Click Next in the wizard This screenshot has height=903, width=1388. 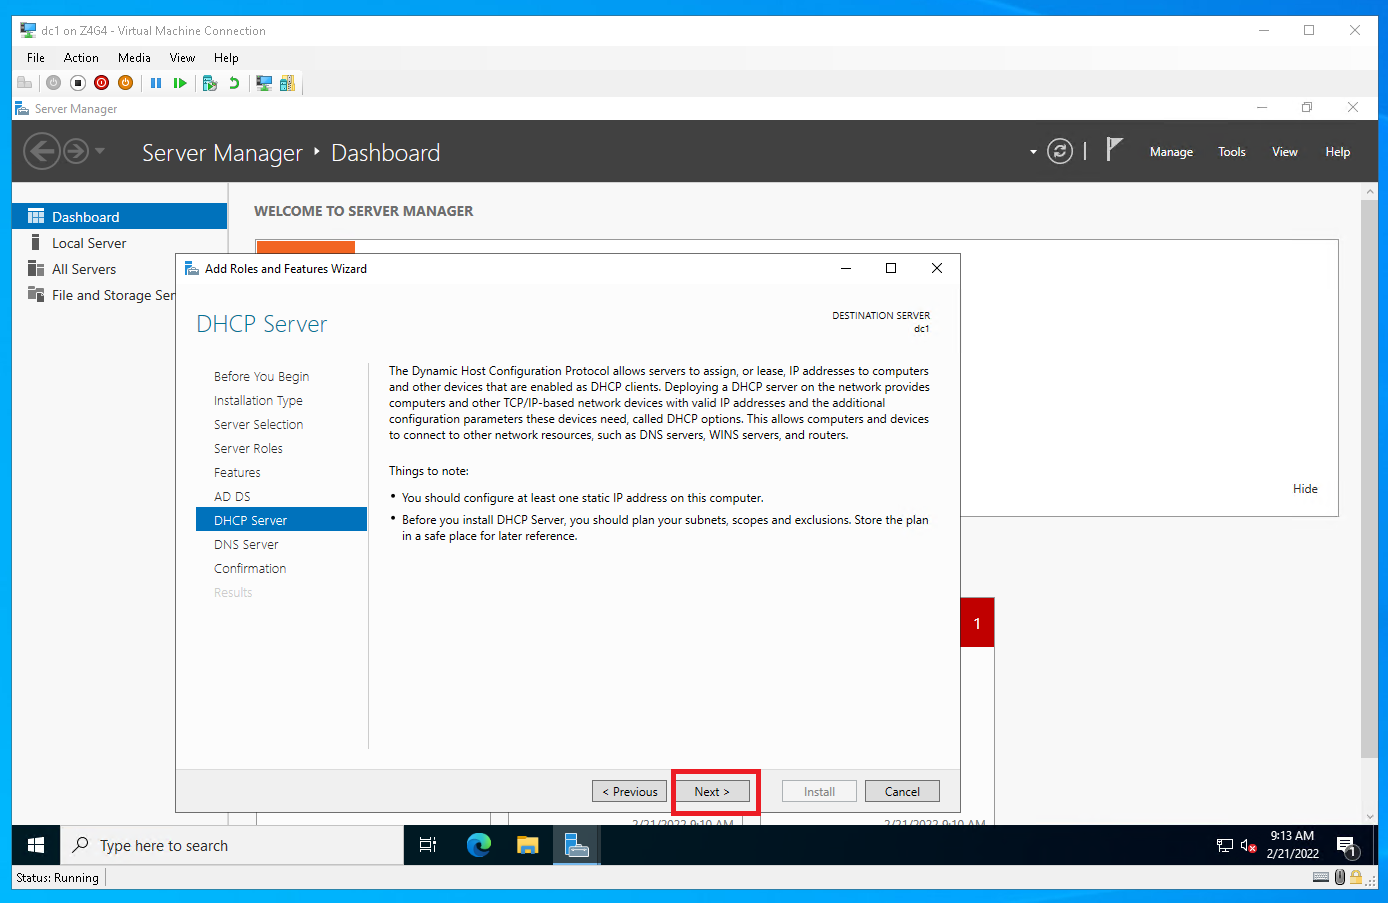click(712, 791)
